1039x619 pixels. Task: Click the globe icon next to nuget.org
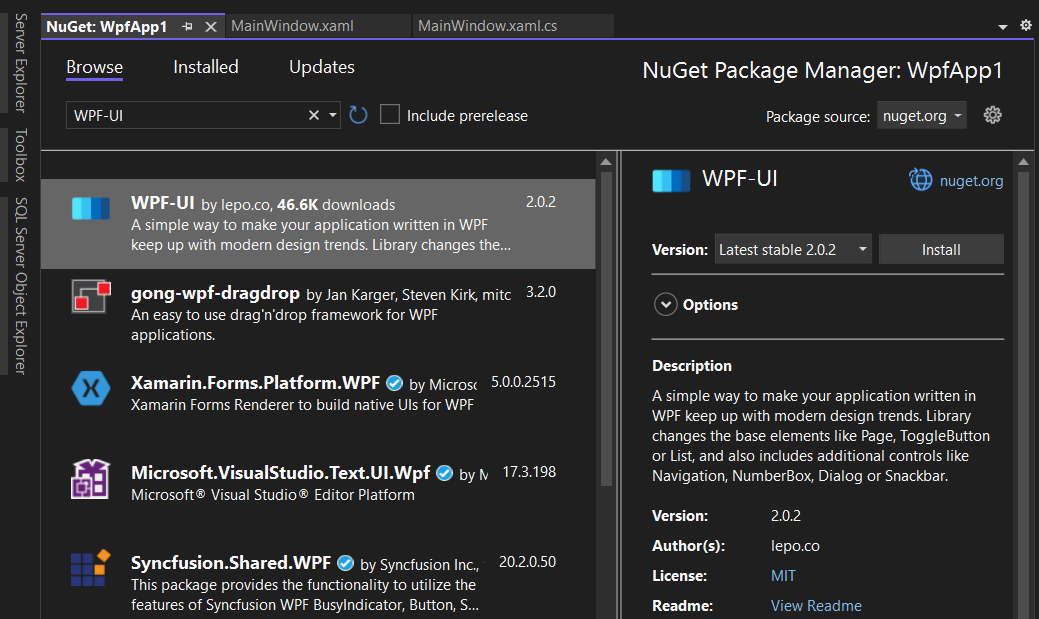[x=920, y=180]
